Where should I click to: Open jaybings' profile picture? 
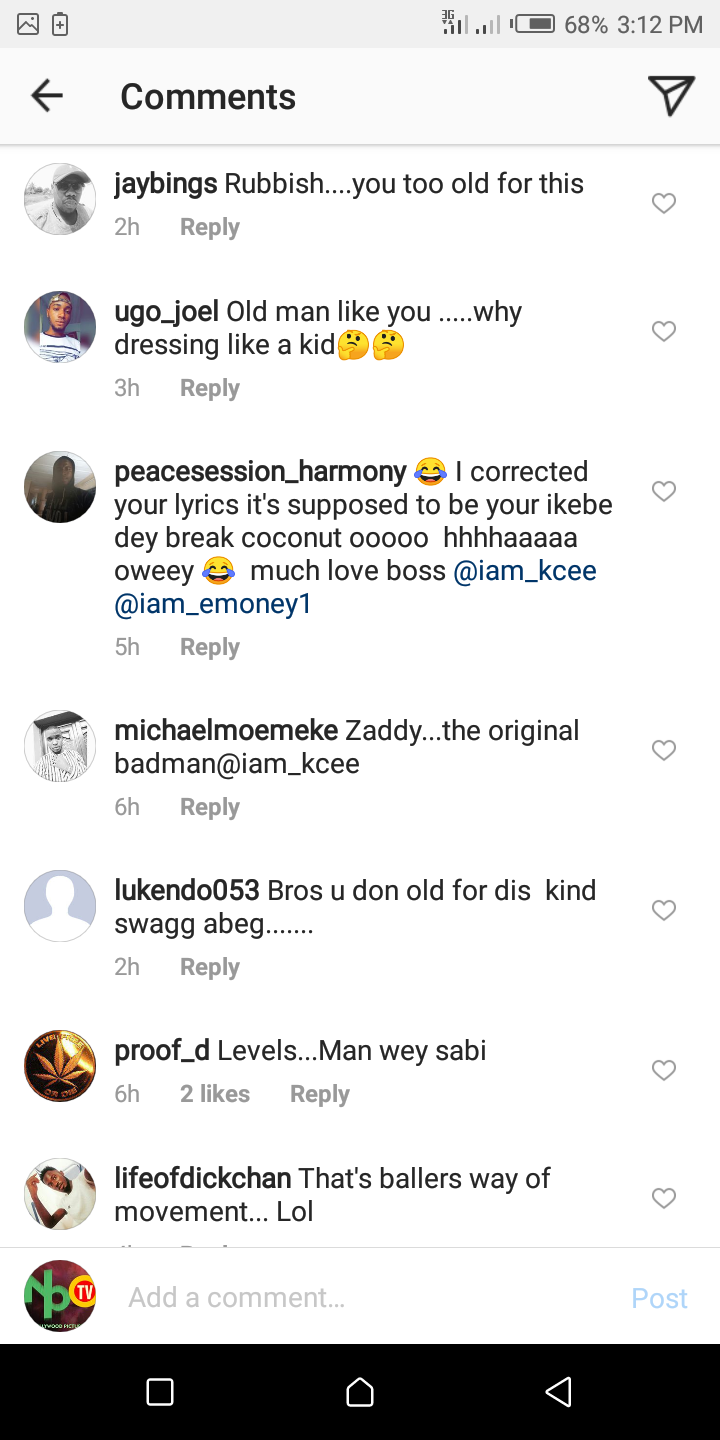(x=60, y=199)
